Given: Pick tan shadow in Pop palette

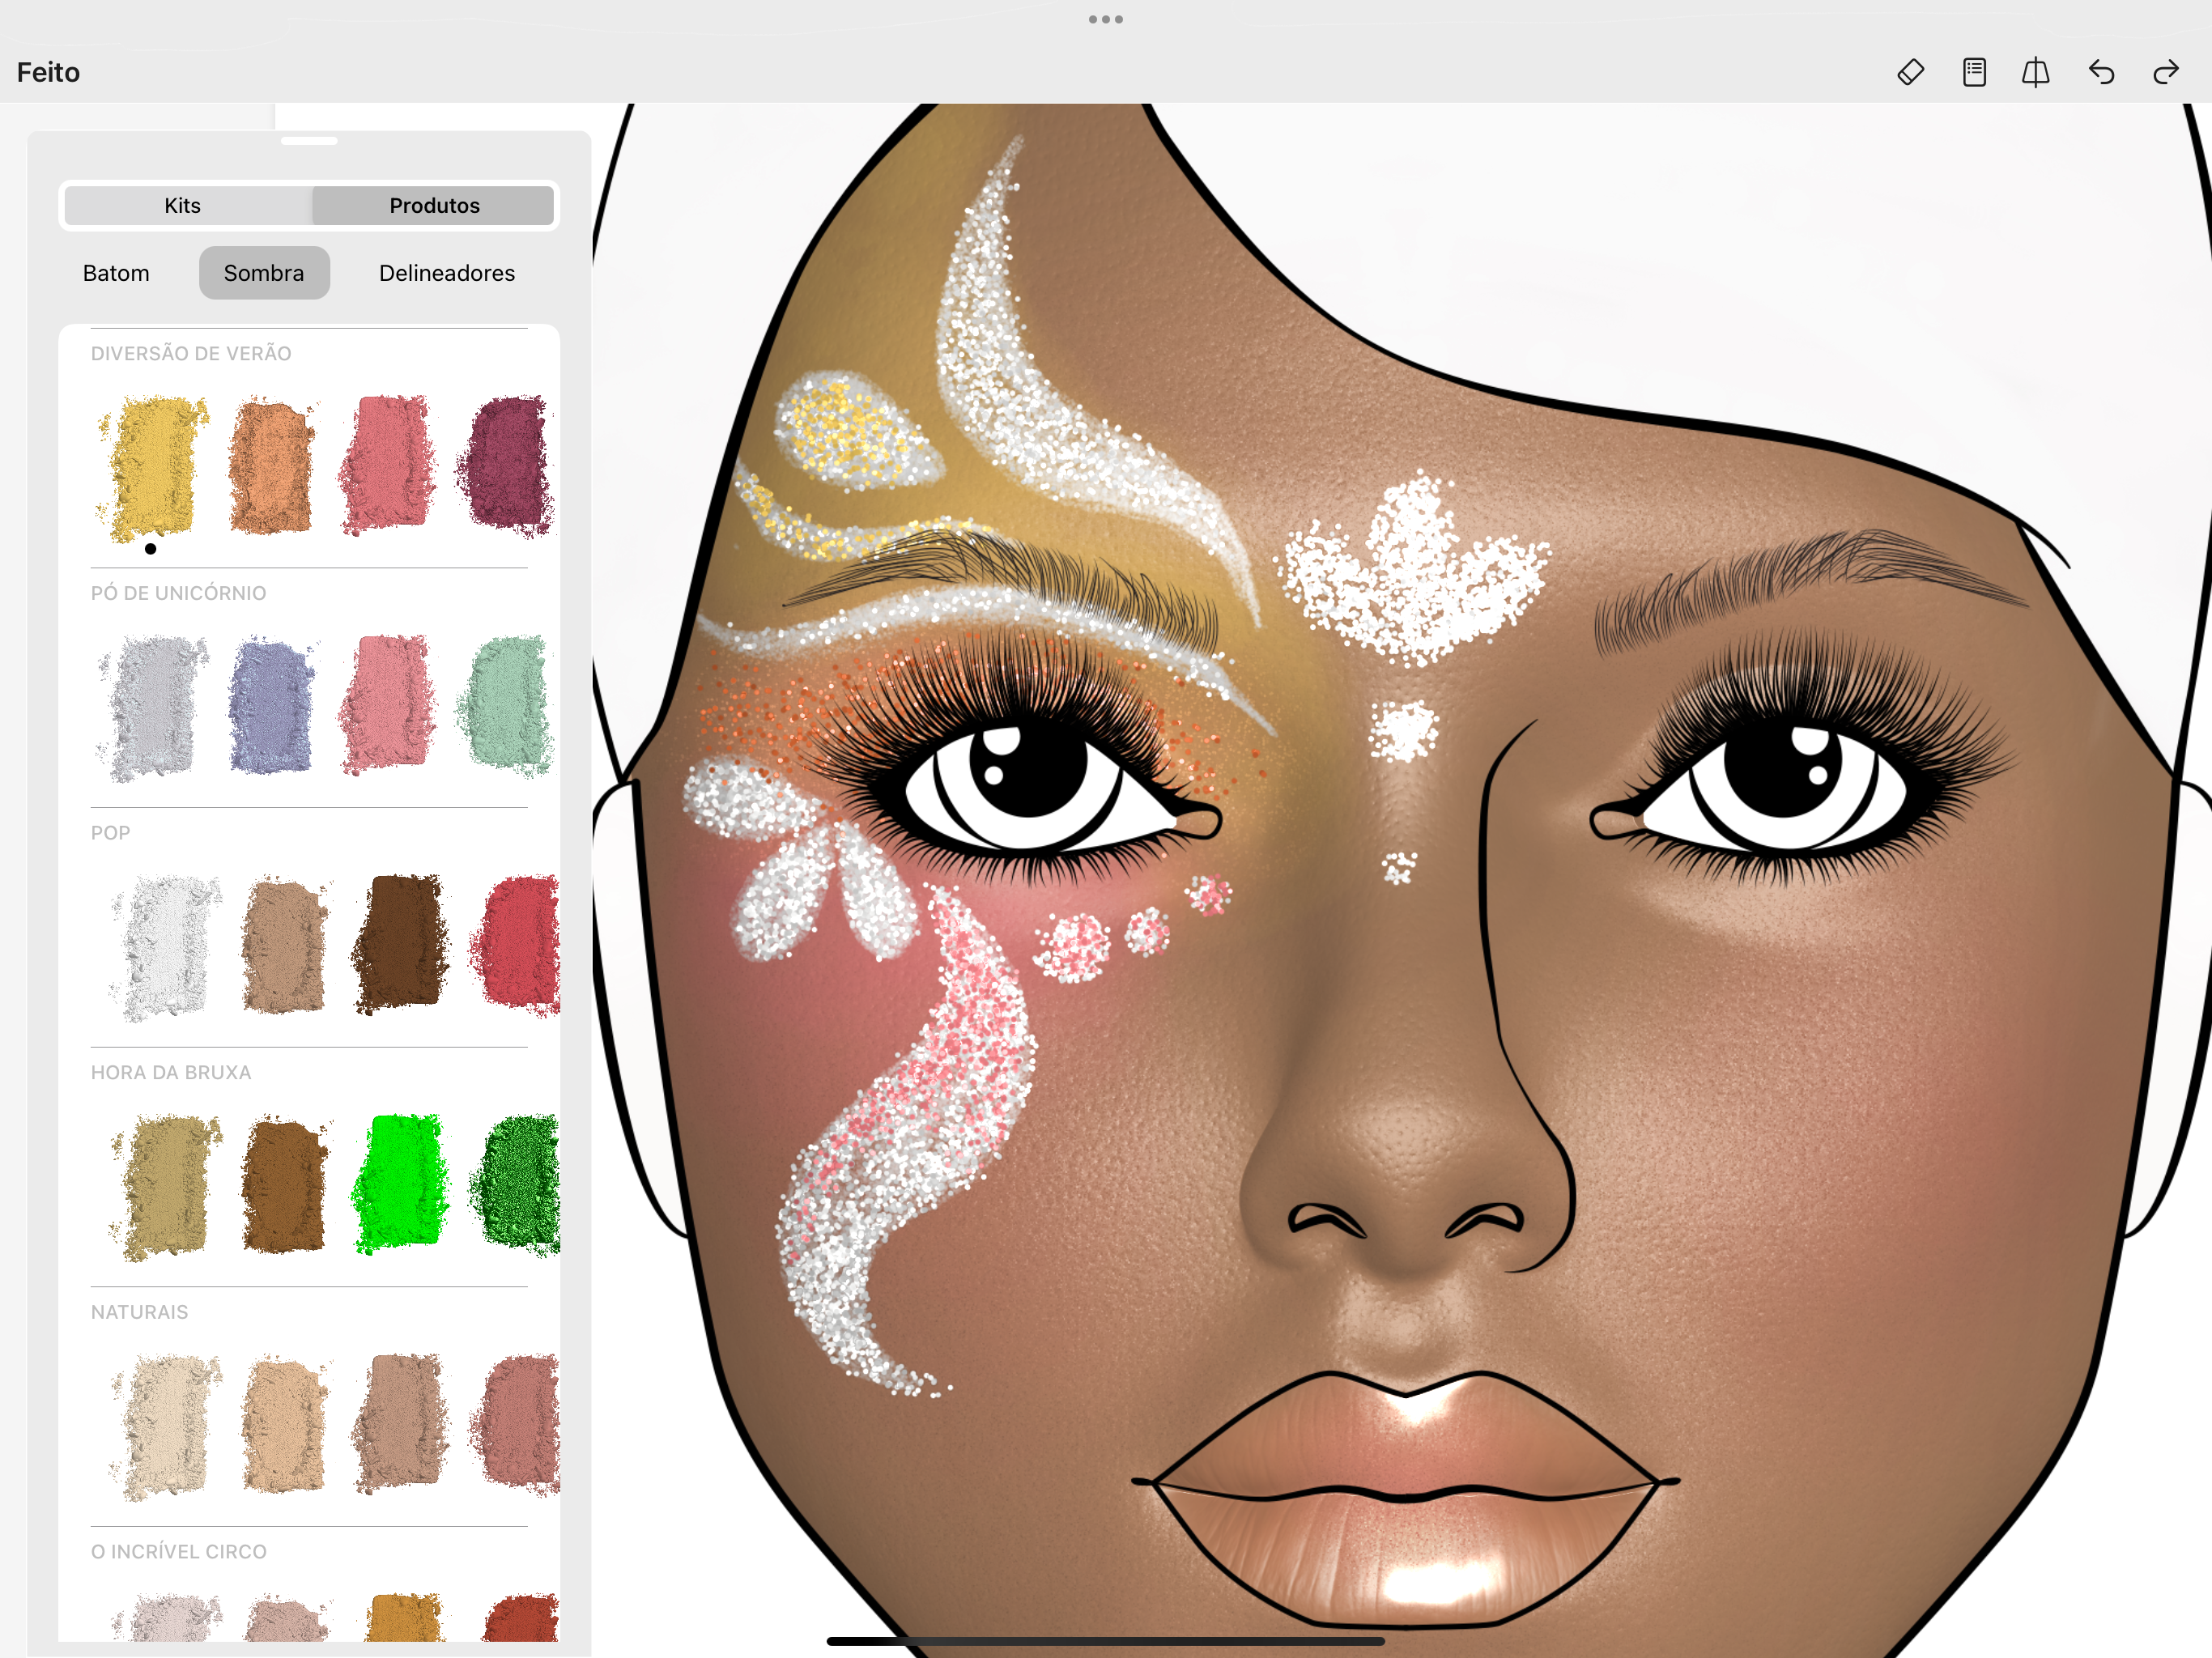Looking at the screenshot, I should (284, 945).
